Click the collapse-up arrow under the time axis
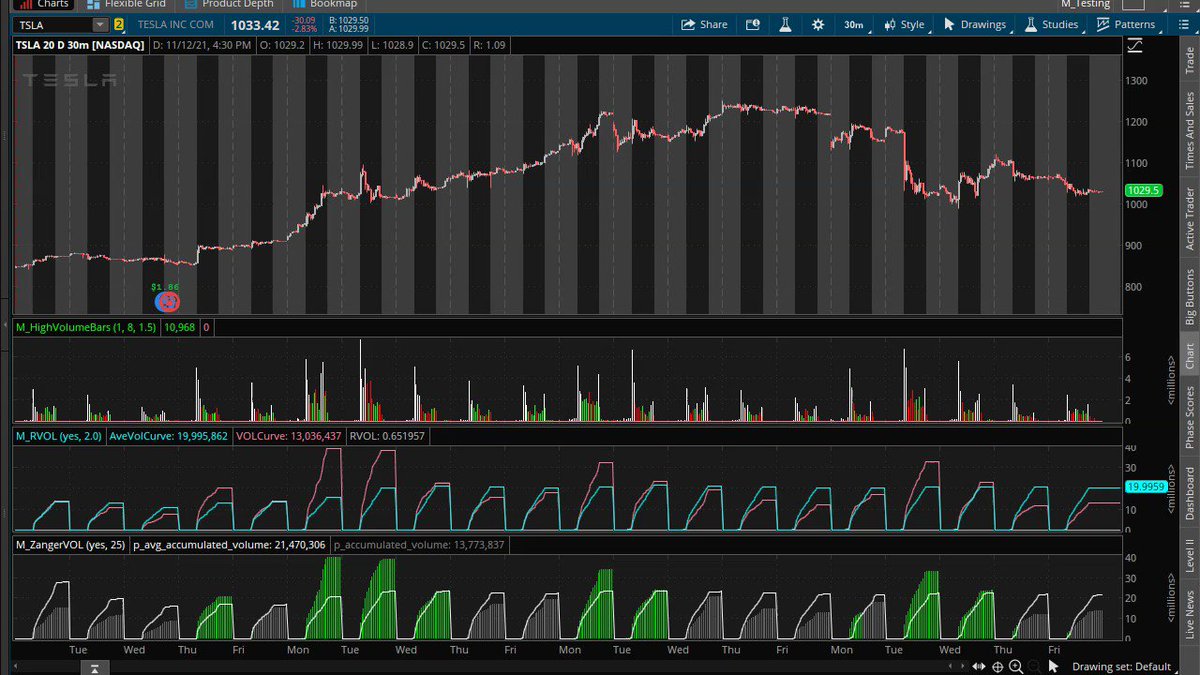 93,667
